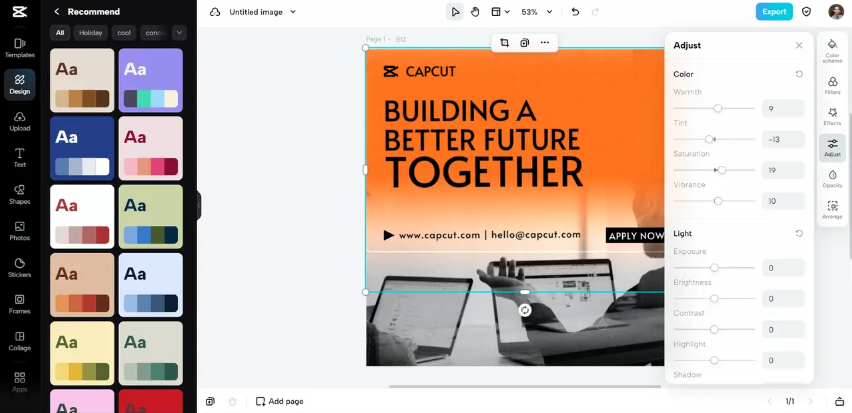Select the All filter tag

point(60,33)
